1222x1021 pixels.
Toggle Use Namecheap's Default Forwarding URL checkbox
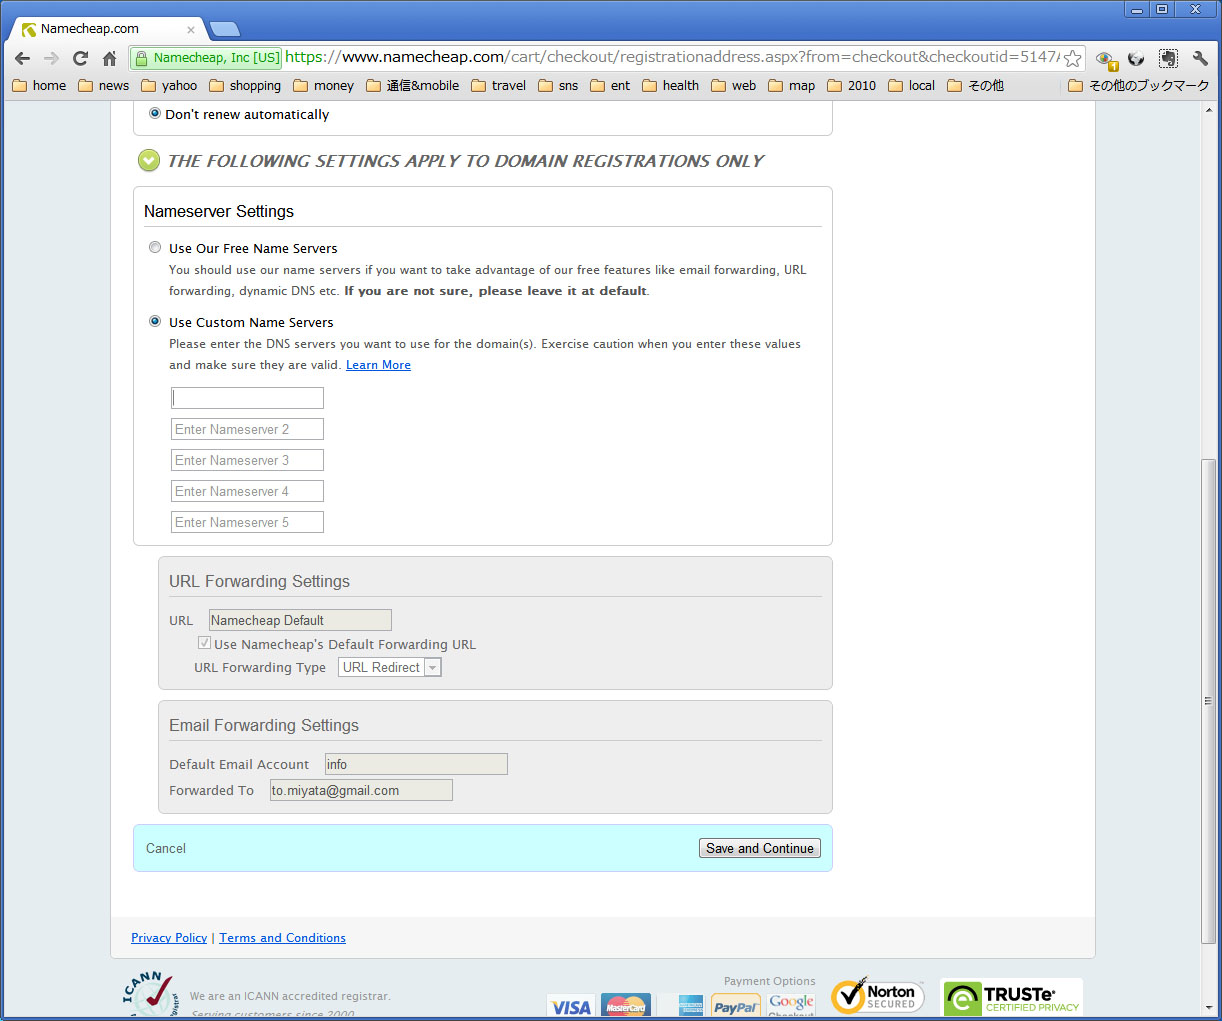coord(204,643)
